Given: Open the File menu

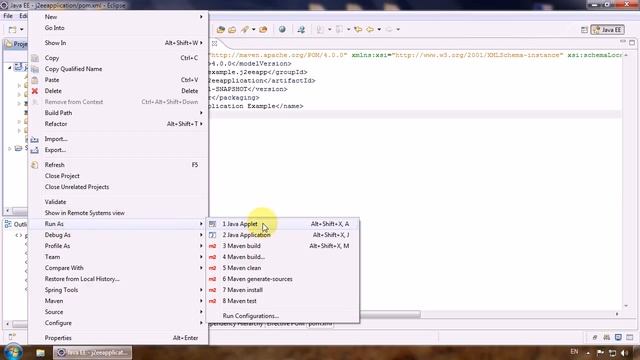Looking at the screenshot, I should (8, 16).
